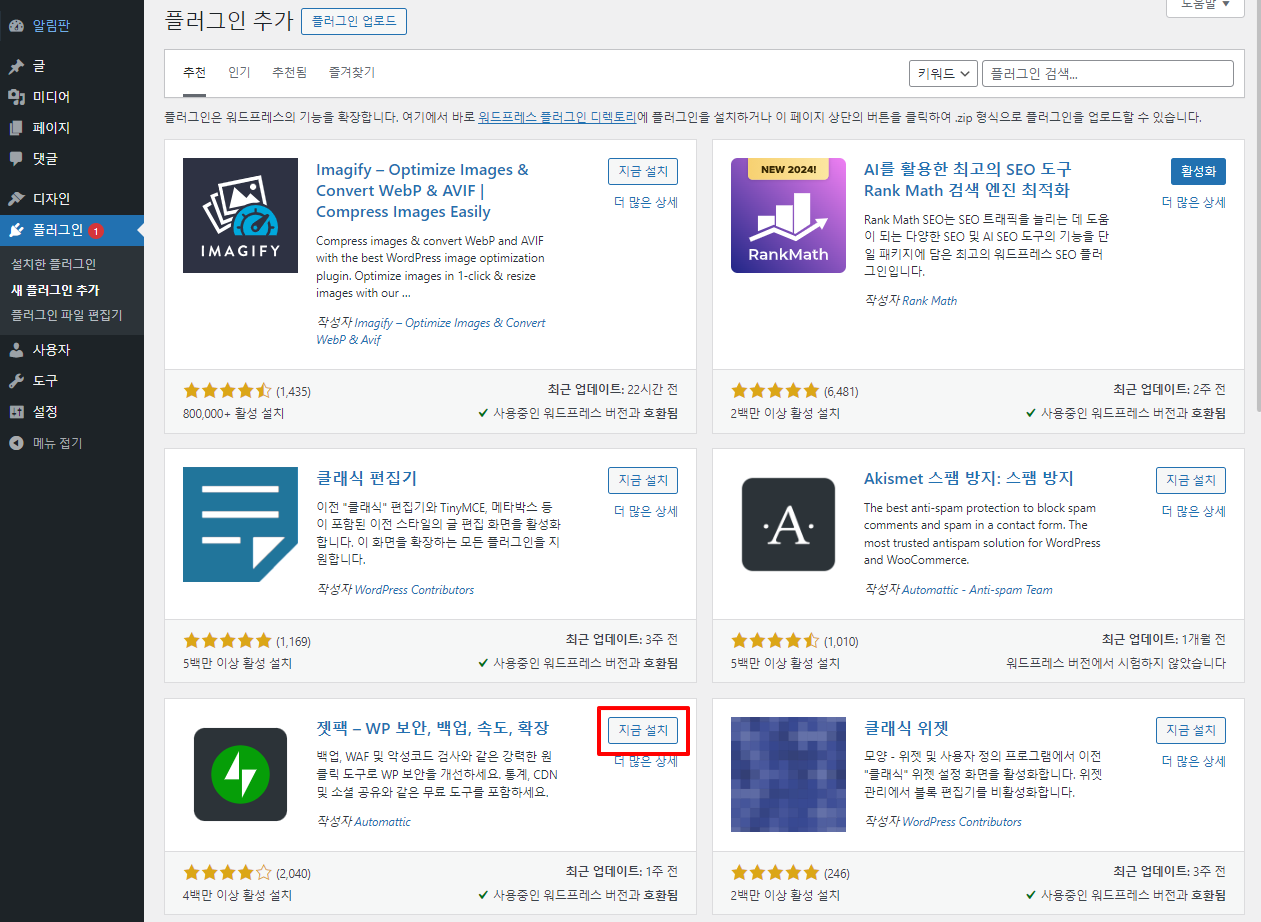
Task: Click the 도구 wrench icon in sidebar
Action: (16, 381)
